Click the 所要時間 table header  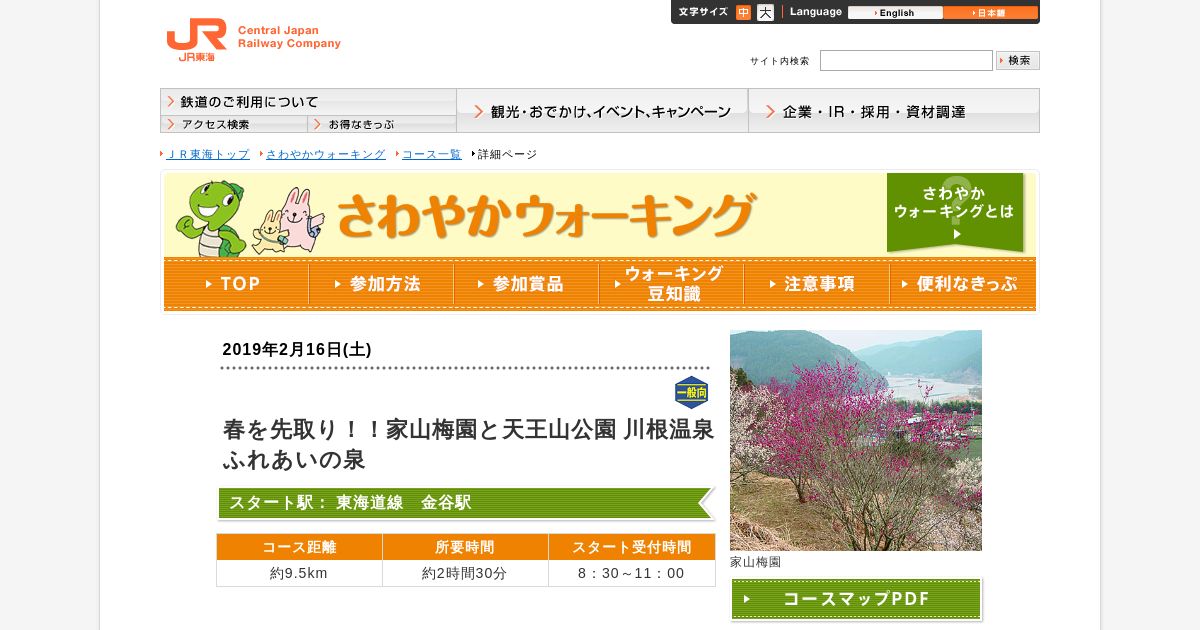point(465,547)
